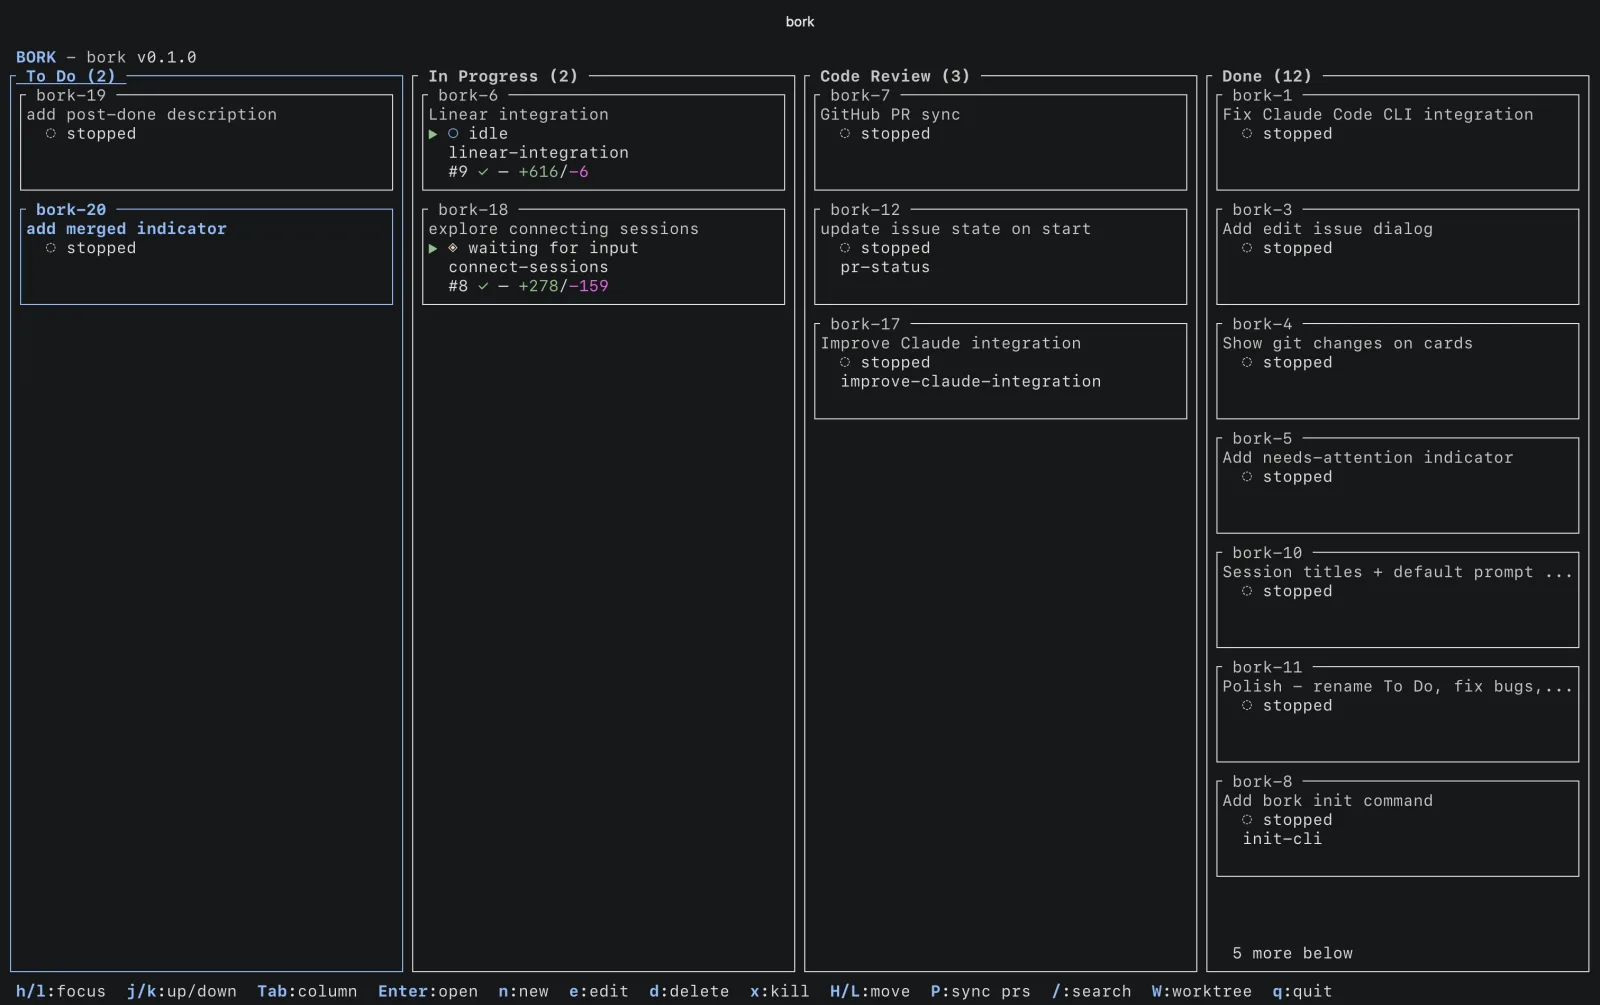Select the In Progress (2) column header
The height and width of the screenshot is (1005, 1600).
[x=503, y=76]
